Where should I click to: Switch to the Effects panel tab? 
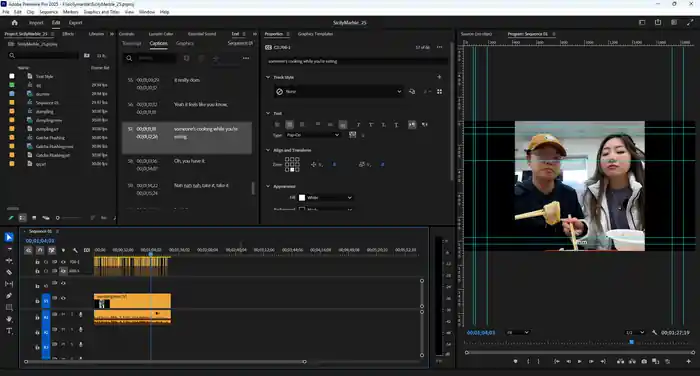pyautogui.click(x=68, y=34)
